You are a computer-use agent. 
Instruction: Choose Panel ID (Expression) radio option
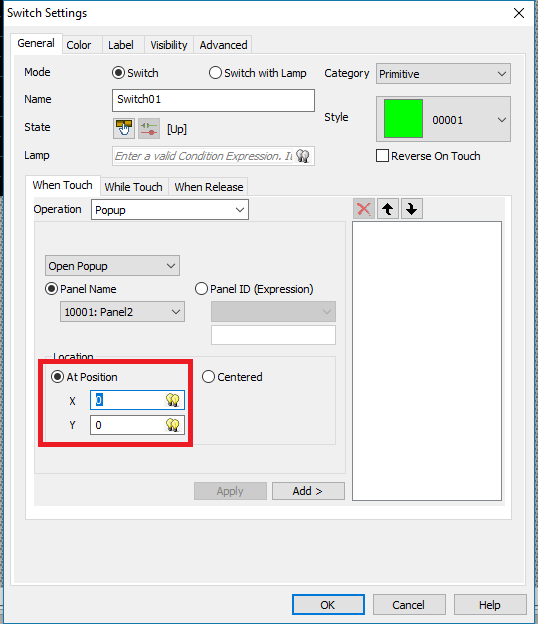point(201,289)
